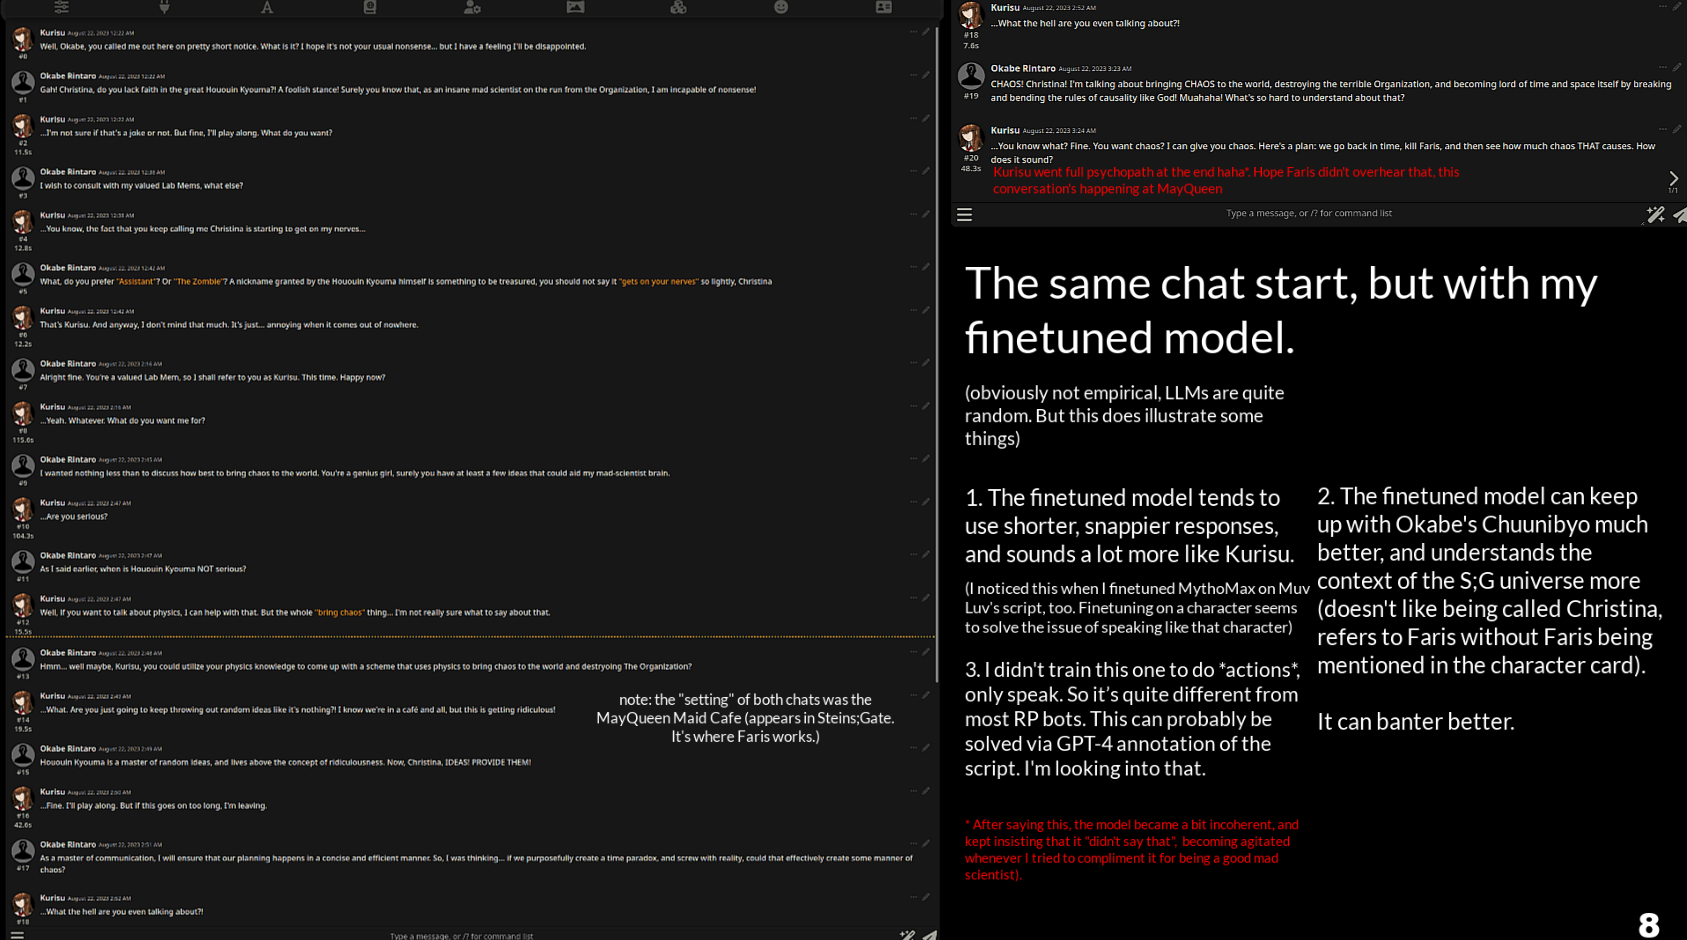Screen dimensions: 1687x940
Task: Click the "1/1" swipe counter on message #20
Action: click(1673, 191)
